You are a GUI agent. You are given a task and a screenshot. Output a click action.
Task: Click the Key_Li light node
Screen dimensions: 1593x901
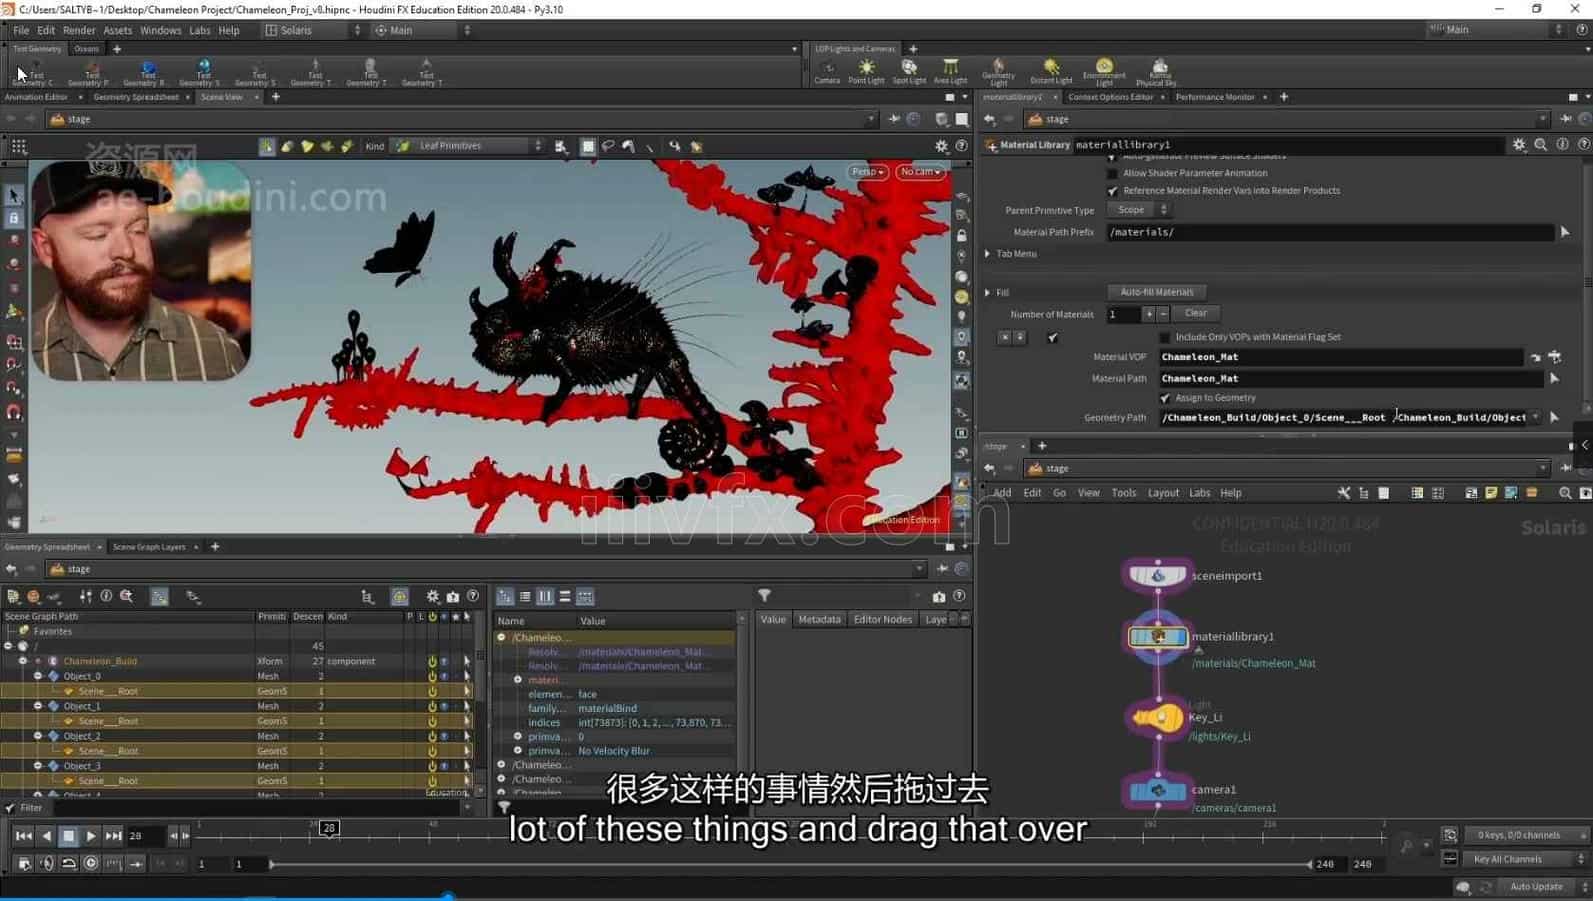[1157, 717]
